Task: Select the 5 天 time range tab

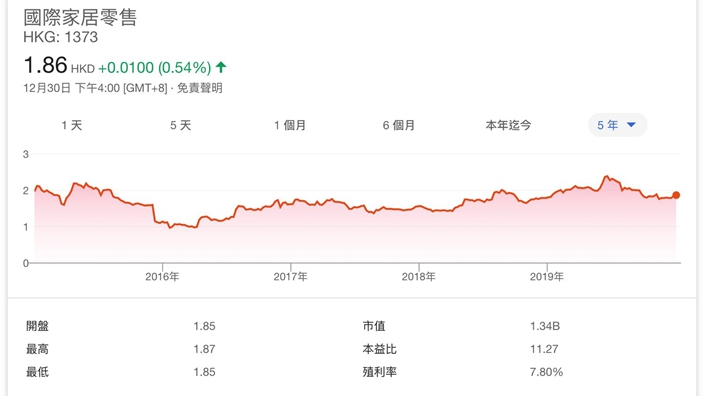Action: pyautogui.click(x=180, y=125)
